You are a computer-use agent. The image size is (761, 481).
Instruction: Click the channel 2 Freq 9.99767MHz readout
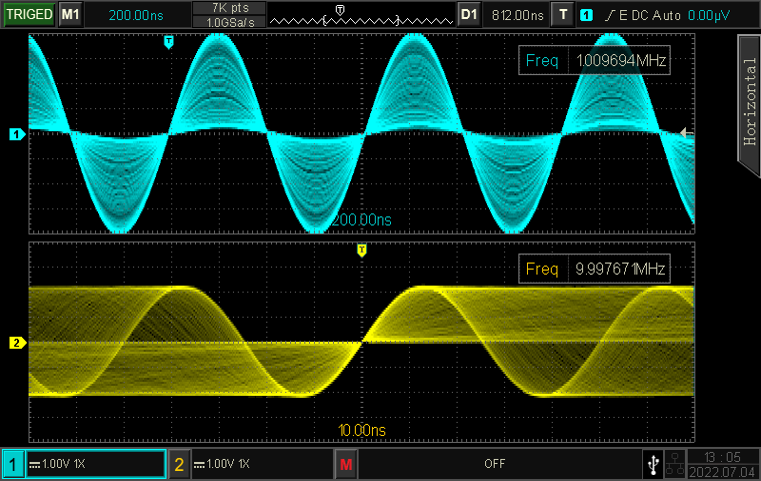(595, 270)
